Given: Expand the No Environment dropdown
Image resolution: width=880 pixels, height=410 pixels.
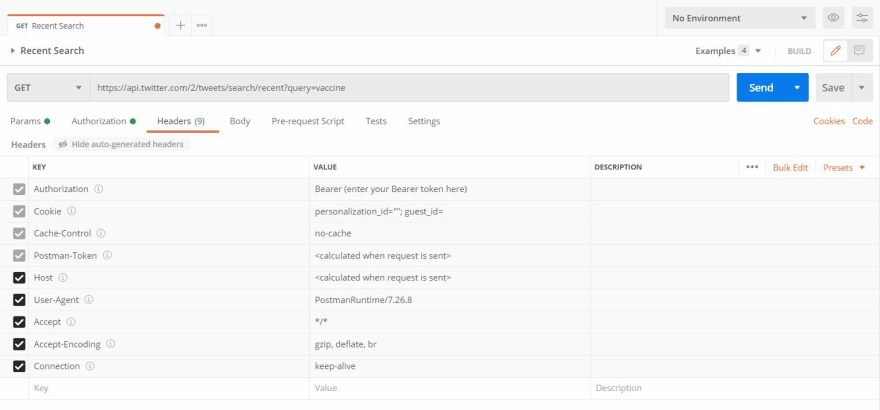Looking at the screenshot, I should click(x=740, y=18).
